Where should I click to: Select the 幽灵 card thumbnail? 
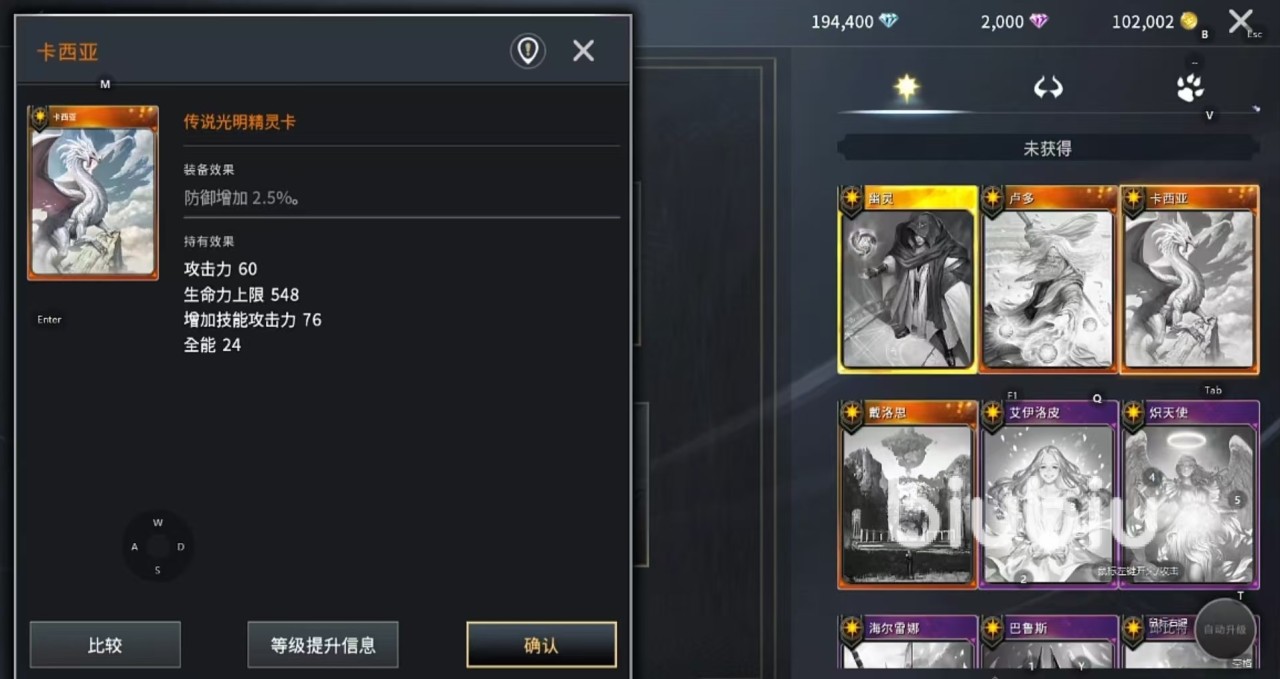point(907,279)
